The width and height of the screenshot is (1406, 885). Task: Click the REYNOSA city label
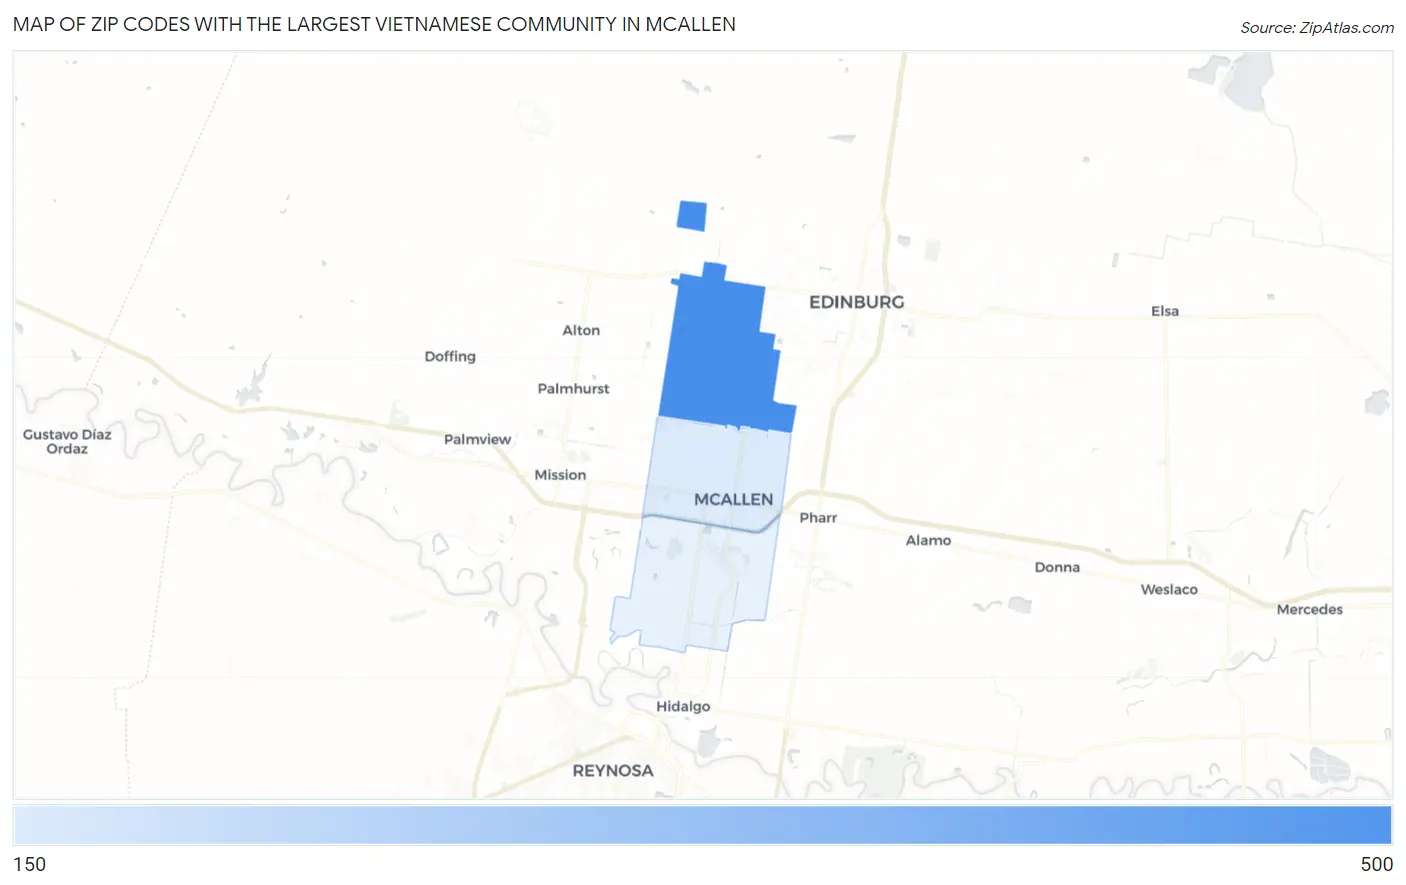tap(613, 770)
